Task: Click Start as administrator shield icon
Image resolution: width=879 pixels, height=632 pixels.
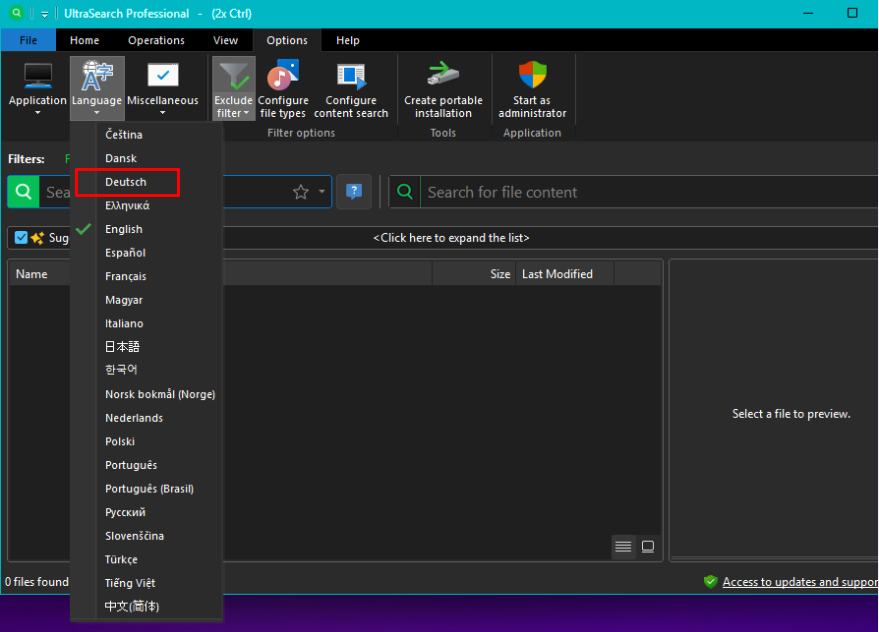Action: 532,77
